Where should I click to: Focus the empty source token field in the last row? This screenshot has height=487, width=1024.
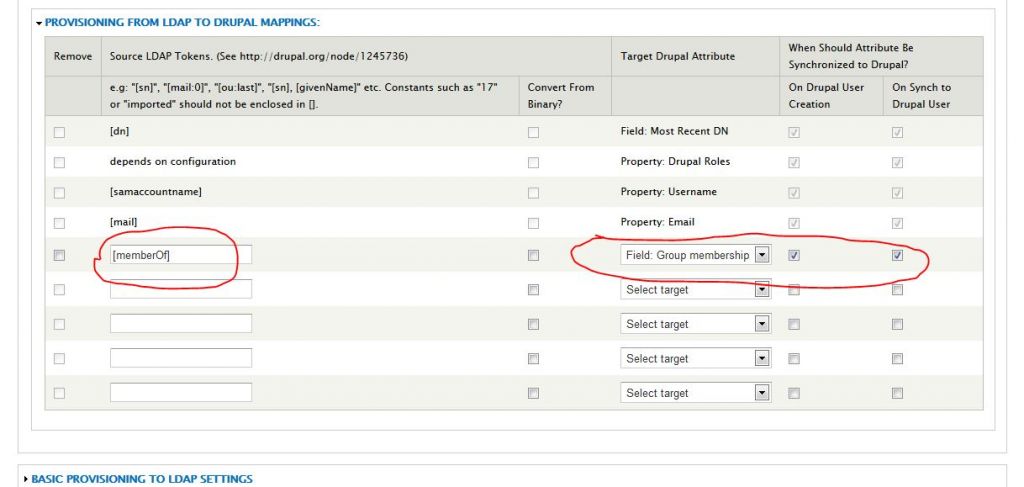[180, 393]
